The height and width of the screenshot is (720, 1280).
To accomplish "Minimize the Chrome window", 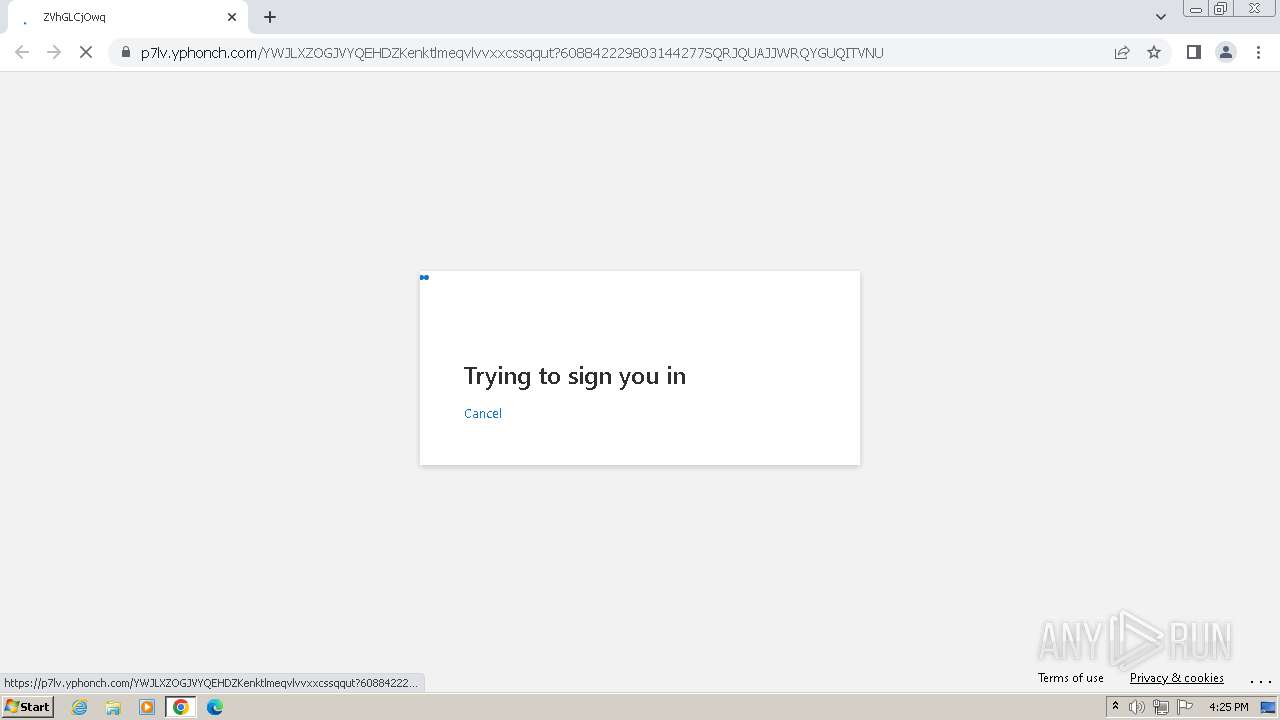I will (1196, 9).
